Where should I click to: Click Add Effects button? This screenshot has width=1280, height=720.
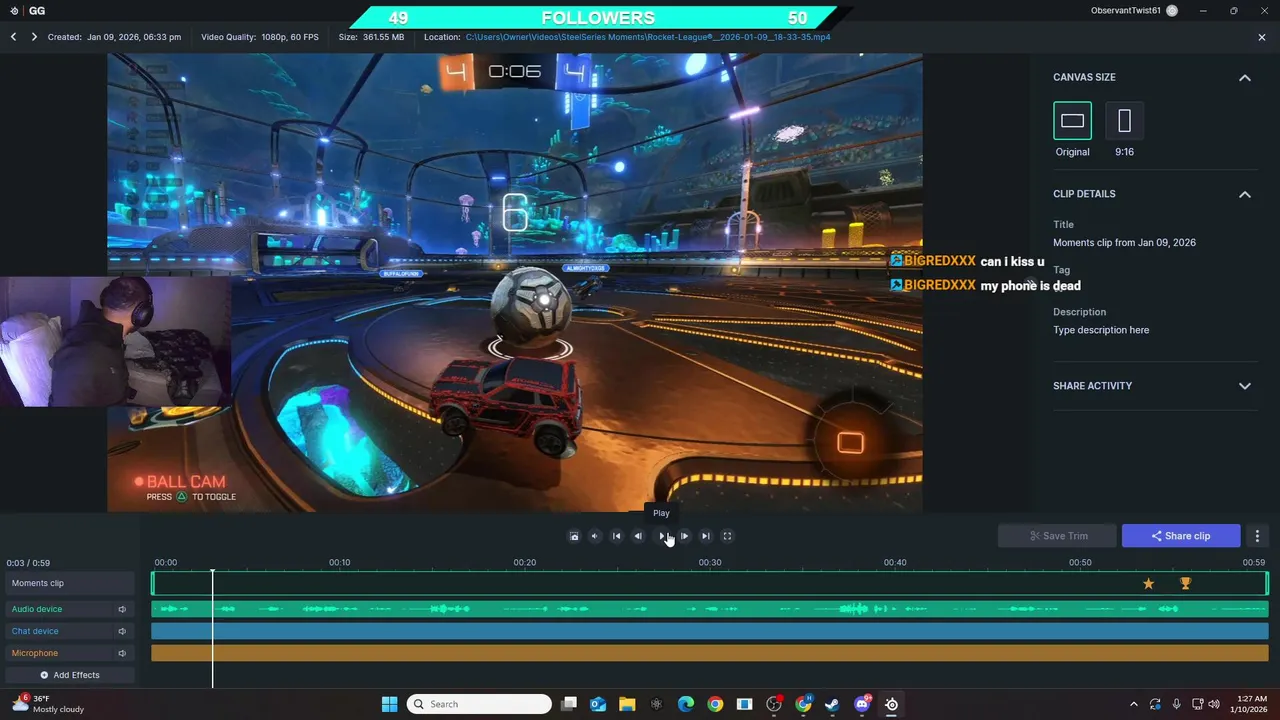coord(70,675)
